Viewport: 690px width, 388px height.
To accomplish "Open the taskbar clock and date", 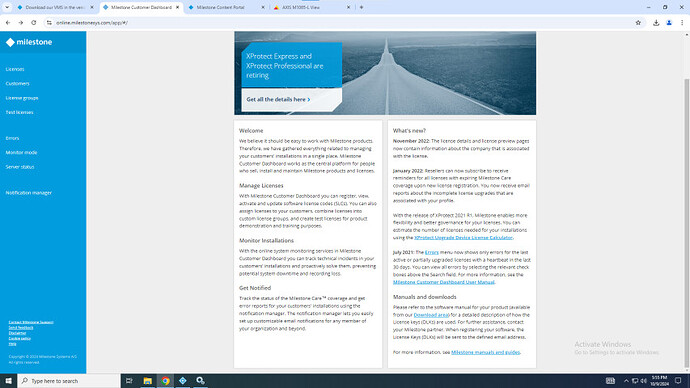I will (x=660, y=381).
